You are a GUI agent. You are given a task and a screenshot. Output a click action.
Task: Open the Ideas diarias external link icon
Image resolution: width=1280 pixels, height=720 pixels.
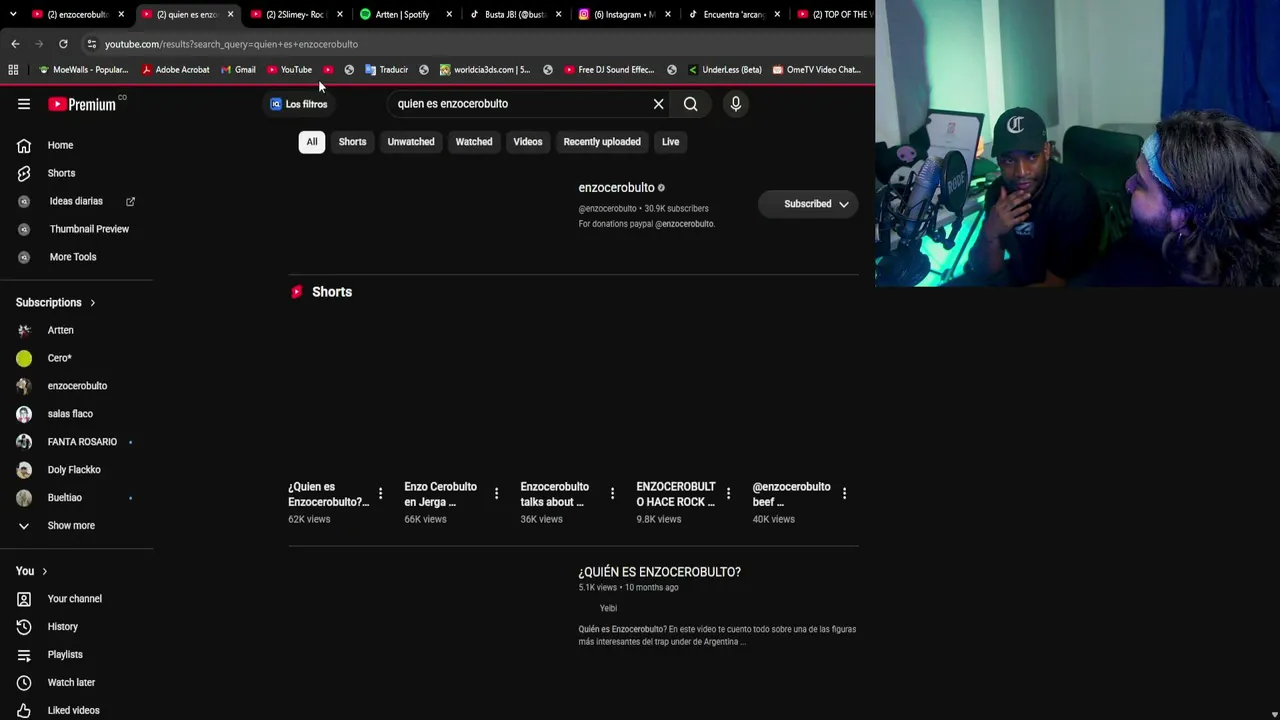130,201
